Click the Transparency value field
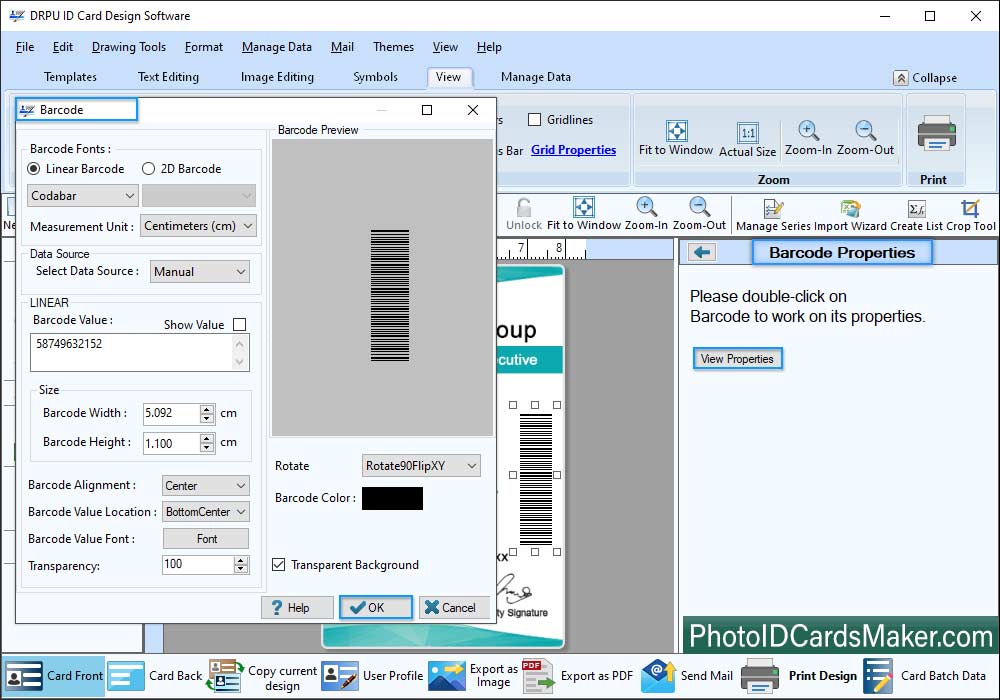Viewport: 1000px width, 700px height. pyautogui.click(x=198, y=564)
